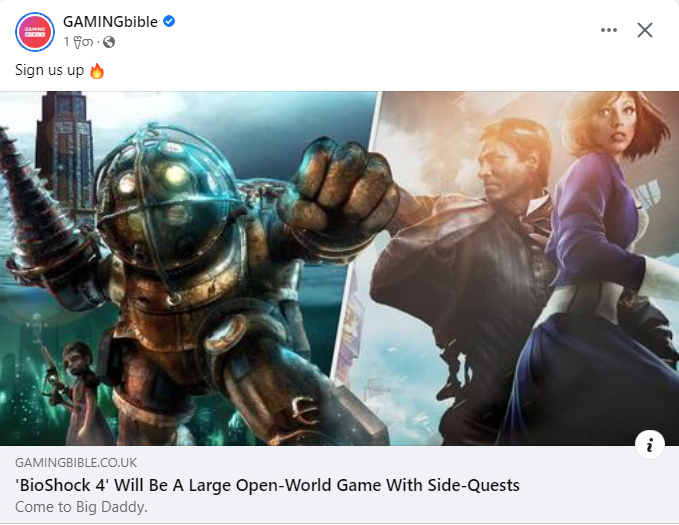The image size is (679, 525).
Task: Open the GAMINGbible profile picture
Action: pyautogui.click(x=35, y=32)
